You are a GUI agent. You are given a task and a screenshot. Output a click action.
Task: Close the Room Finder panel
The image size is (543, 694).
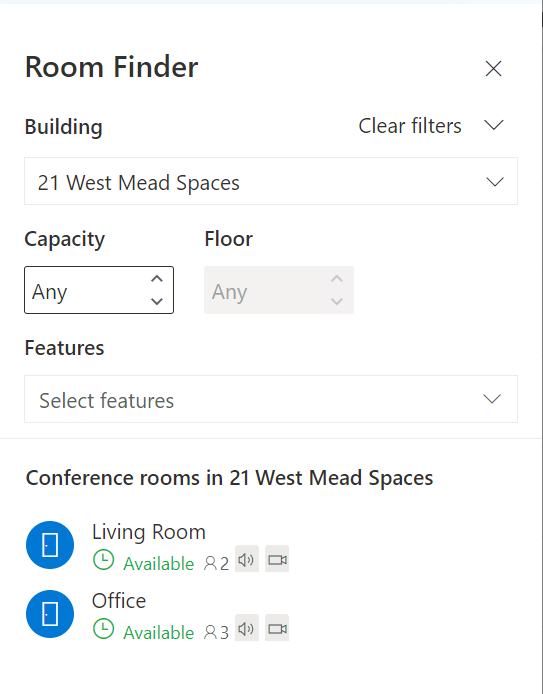pos(493,69)
